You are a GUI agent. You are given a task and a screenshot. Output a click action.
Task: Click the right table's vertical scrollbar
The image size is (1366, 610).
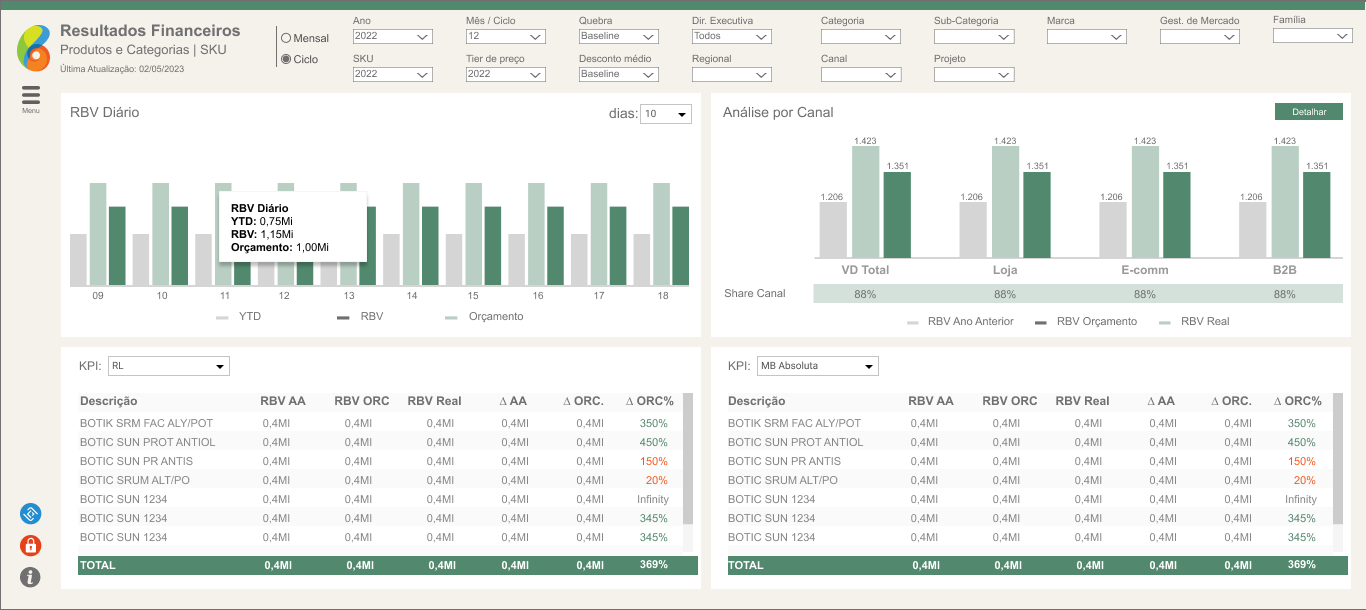coord(1338,457)
